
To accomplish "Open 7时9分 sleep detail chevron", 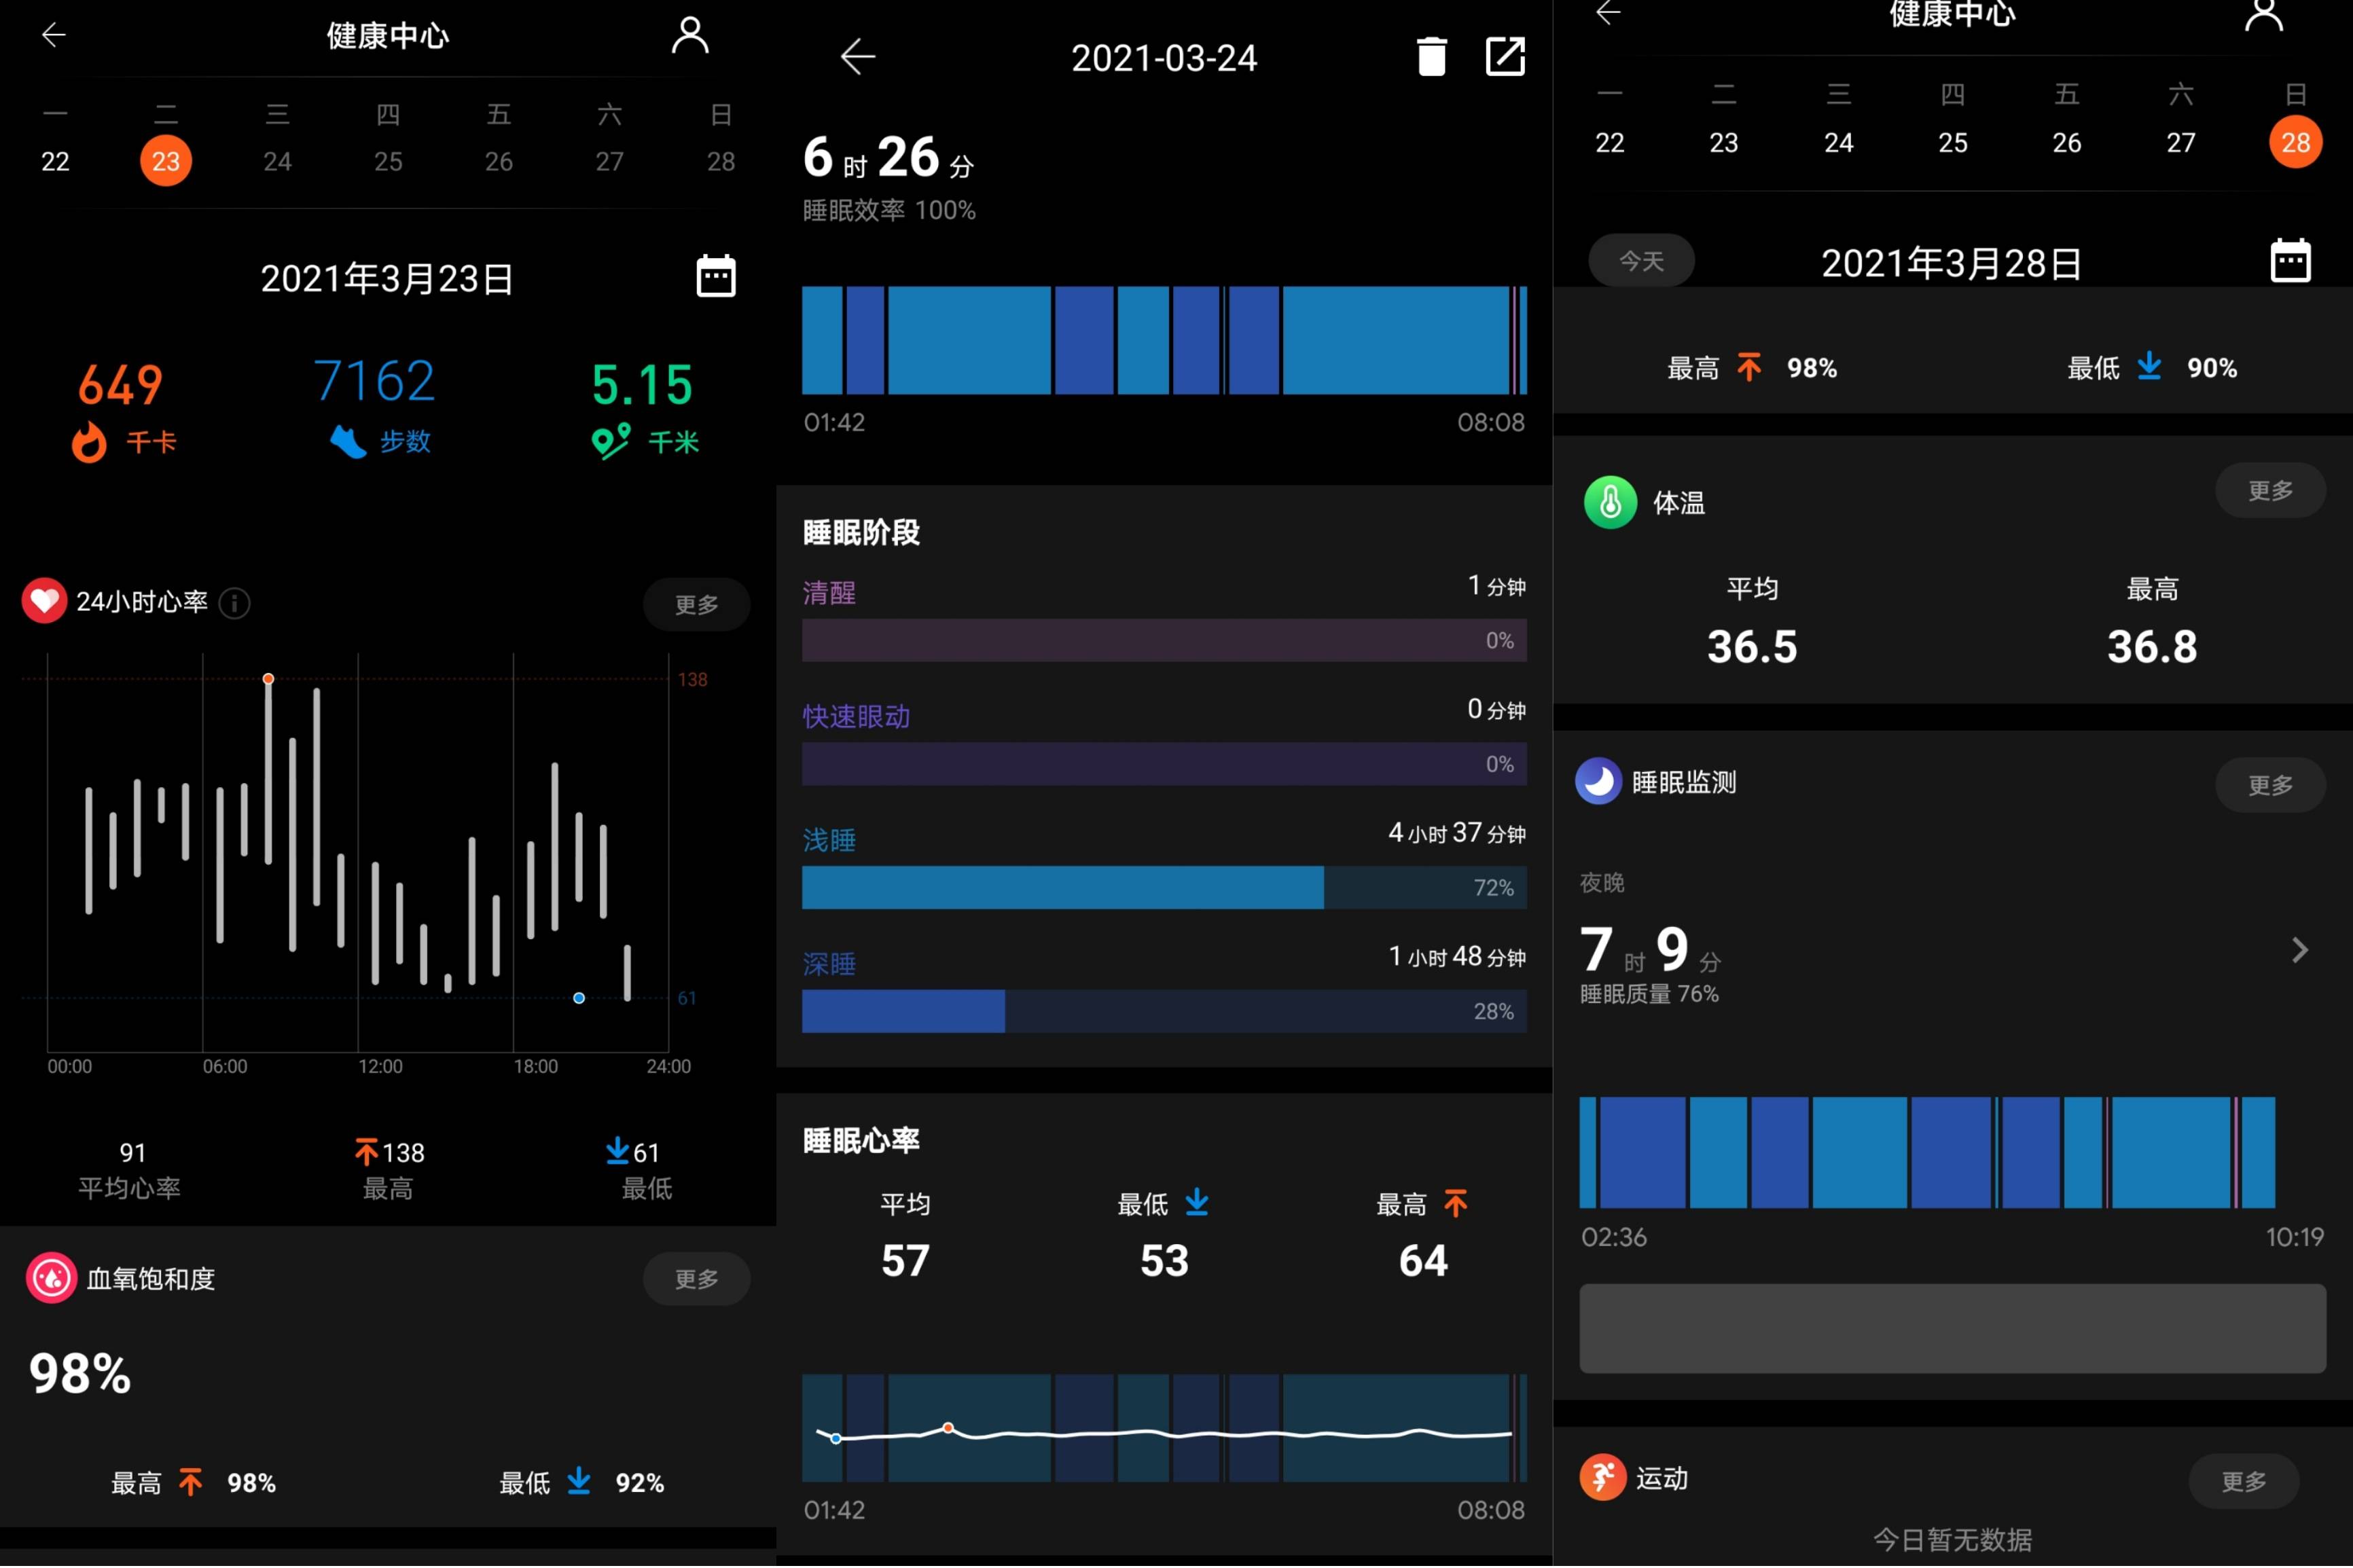I will 2299,950.
